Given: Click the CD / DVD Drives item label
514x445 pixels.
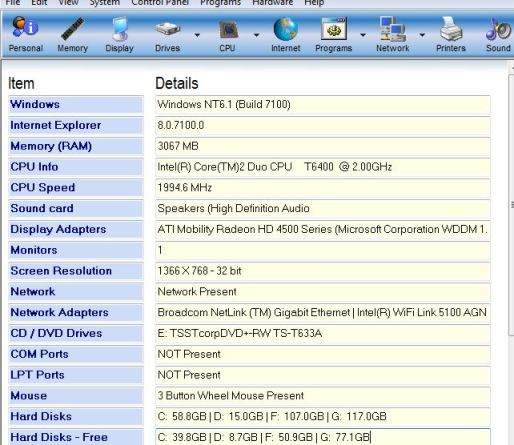Looking at the screenshot, I should coord(76,333).
